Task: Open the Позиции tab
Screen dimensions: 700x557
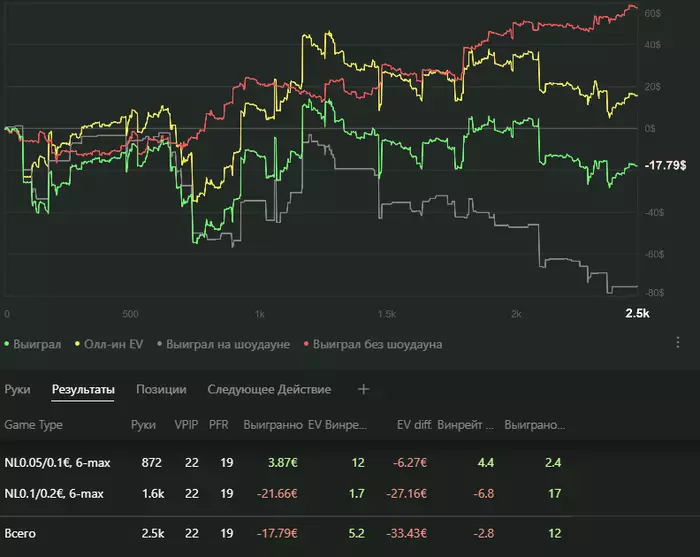Action: click(x=160, y=389)
